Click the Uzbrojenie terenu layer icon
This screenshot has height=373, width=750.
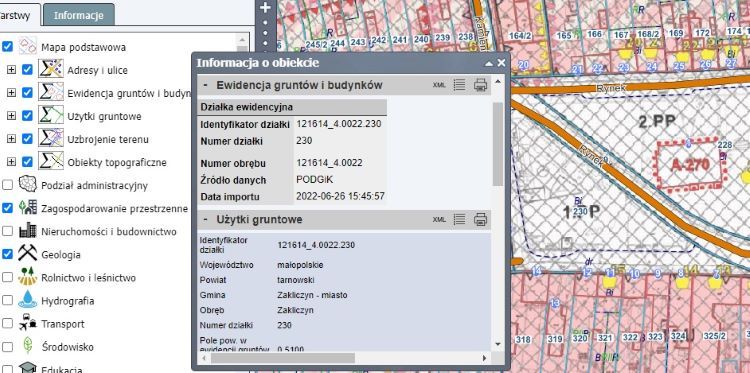click(51, 137)
